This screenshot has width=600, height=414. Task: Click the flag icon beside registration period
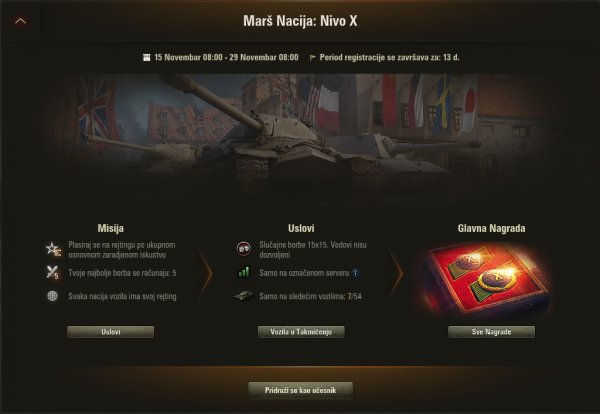pyautogui.click(x=313, y=58)
